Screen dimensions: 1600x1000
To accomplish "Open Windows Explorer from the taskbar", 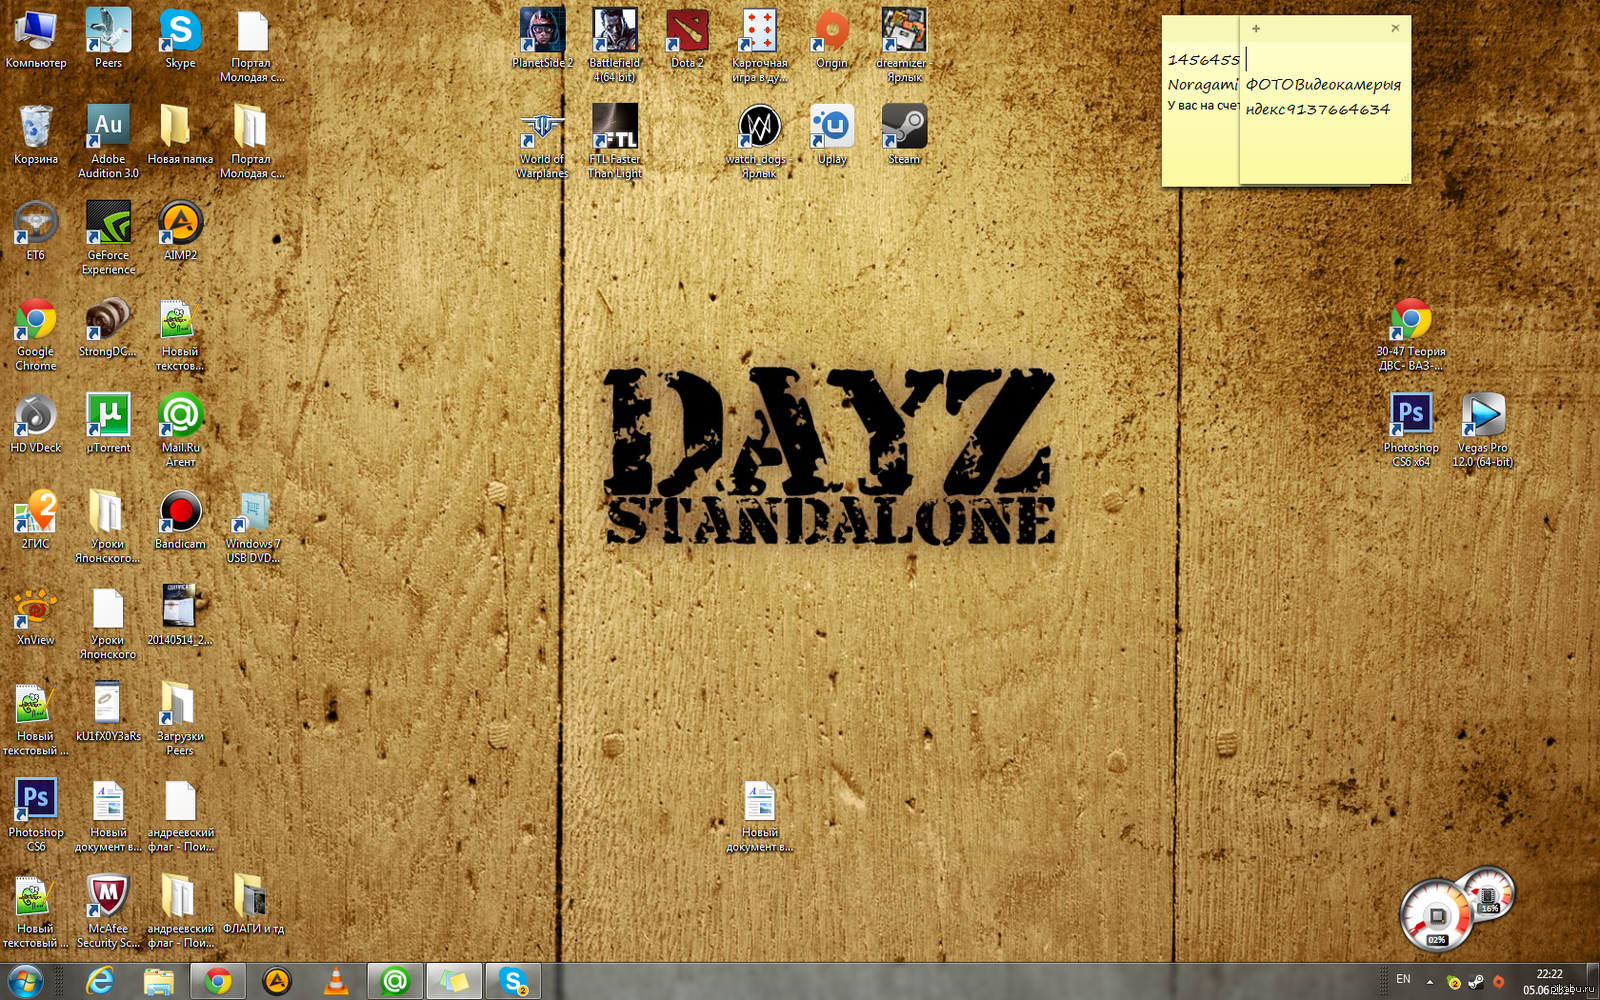I will coord(158,981).
